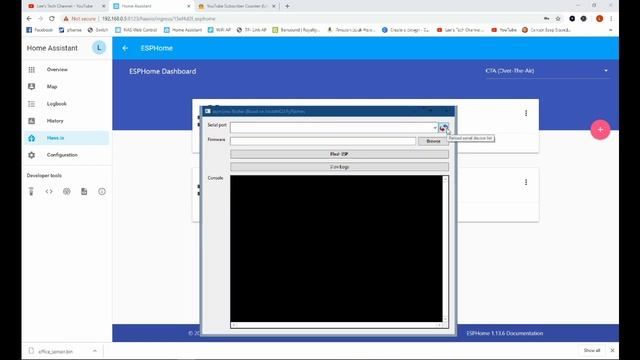The height and width of the screenshot is (360, 640).
Task: Open History in the sidebar
Action: (66, 121)
